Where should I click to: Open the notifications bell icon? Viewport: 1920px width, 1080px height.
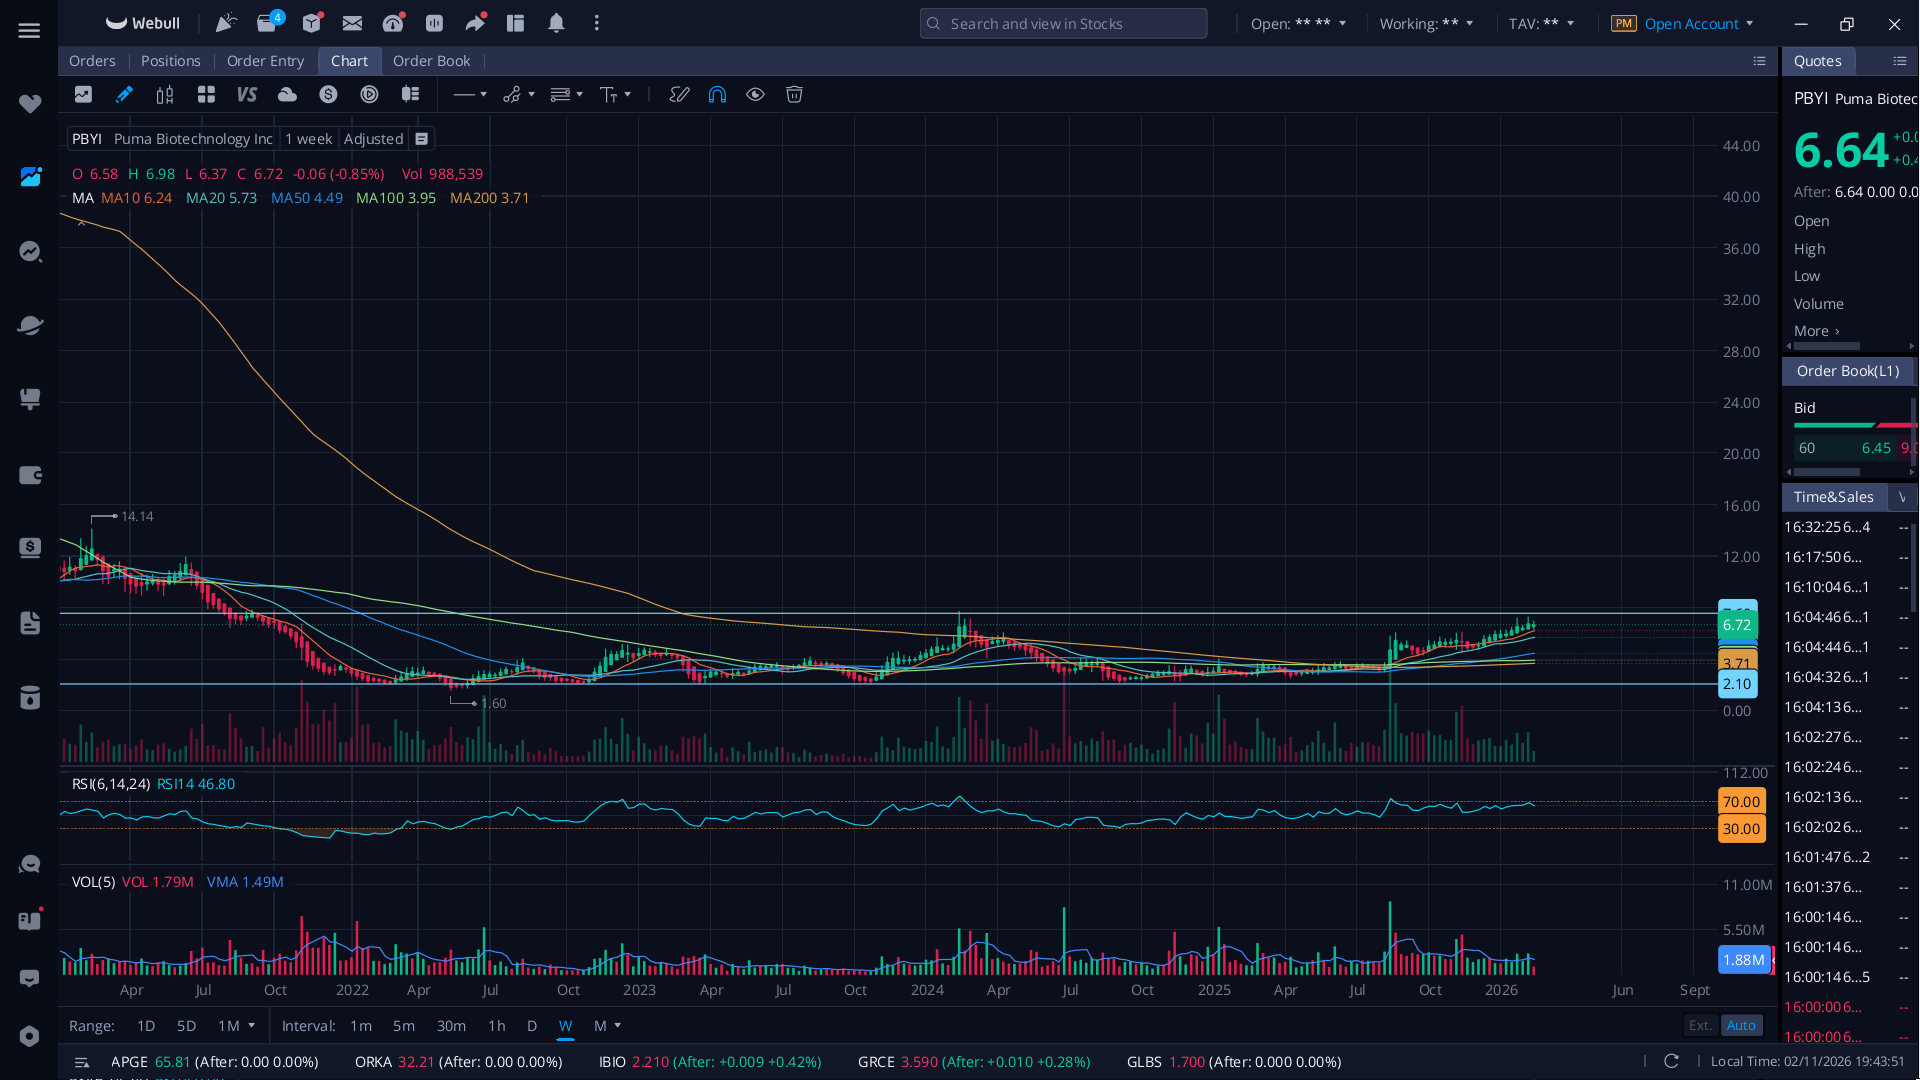(x=556, y=23)
